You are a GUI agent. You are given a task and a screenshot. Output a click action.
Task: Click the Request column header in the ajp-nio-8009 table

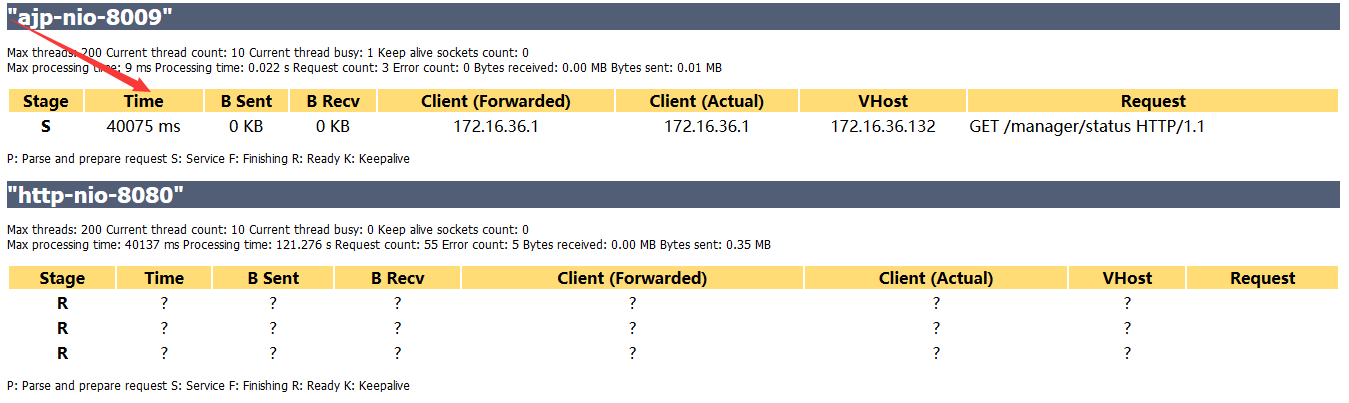pos(1152,101)
